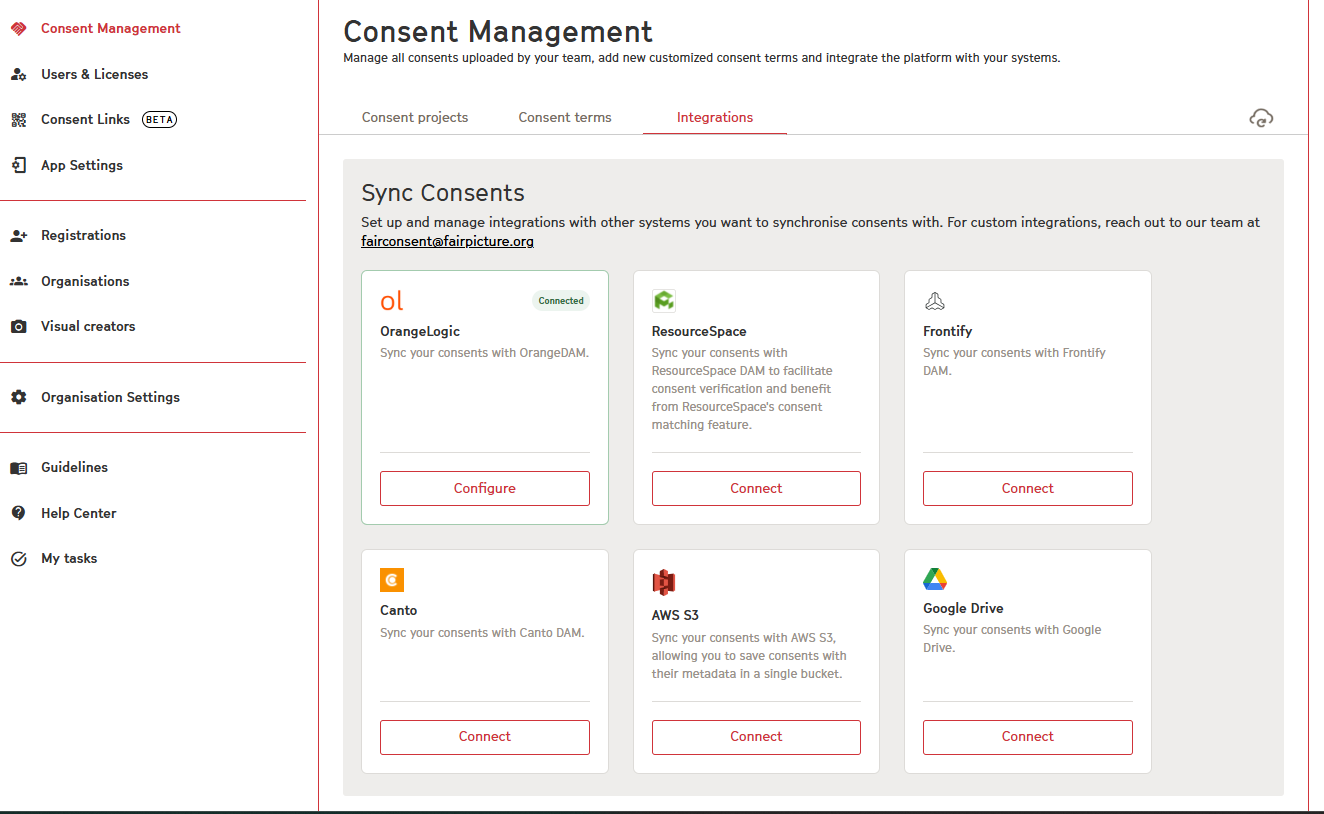Click the Consent Links QR icon
The image size is (1324, 814).
pyautogui.click(x=18, y=120)
